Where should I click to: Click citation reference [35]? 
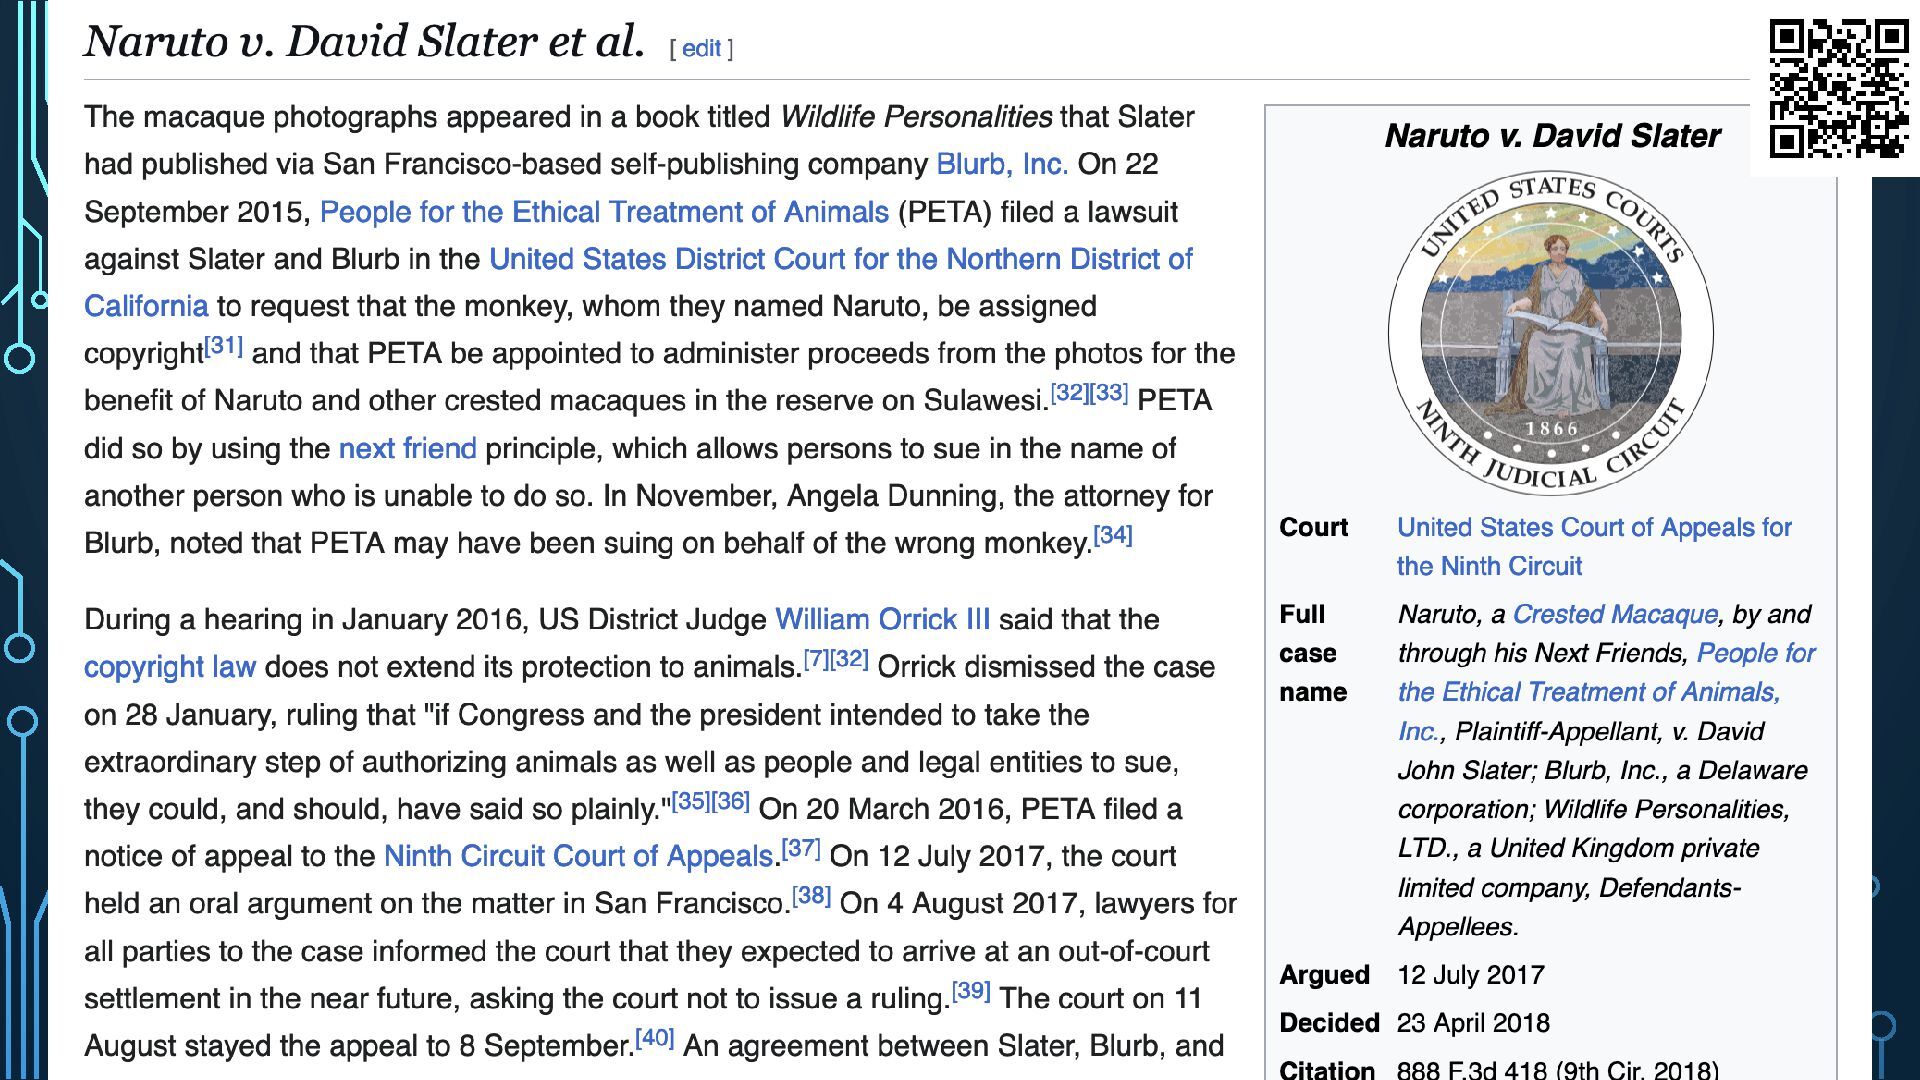coord(691,802)
